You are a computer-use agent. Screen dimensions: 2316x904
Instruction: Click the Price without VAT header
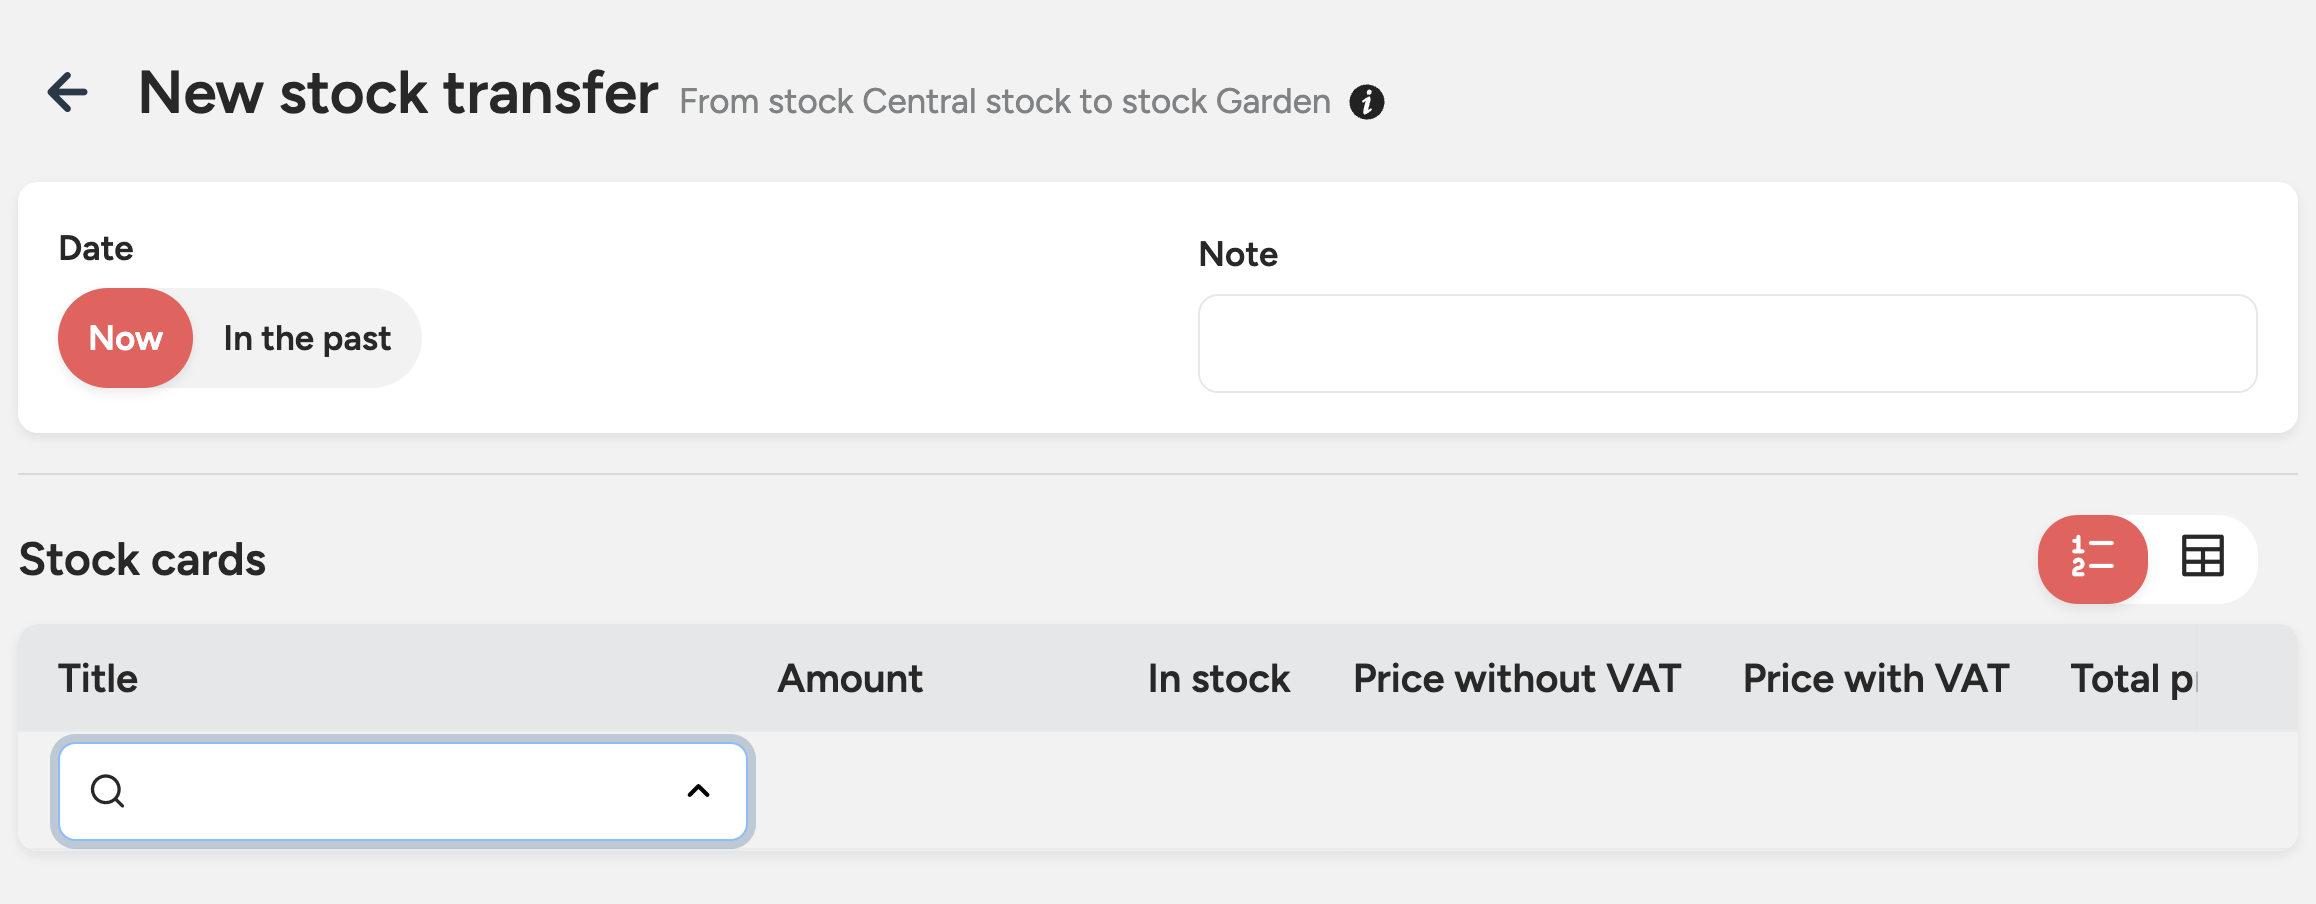click(x=1516, y=679)
